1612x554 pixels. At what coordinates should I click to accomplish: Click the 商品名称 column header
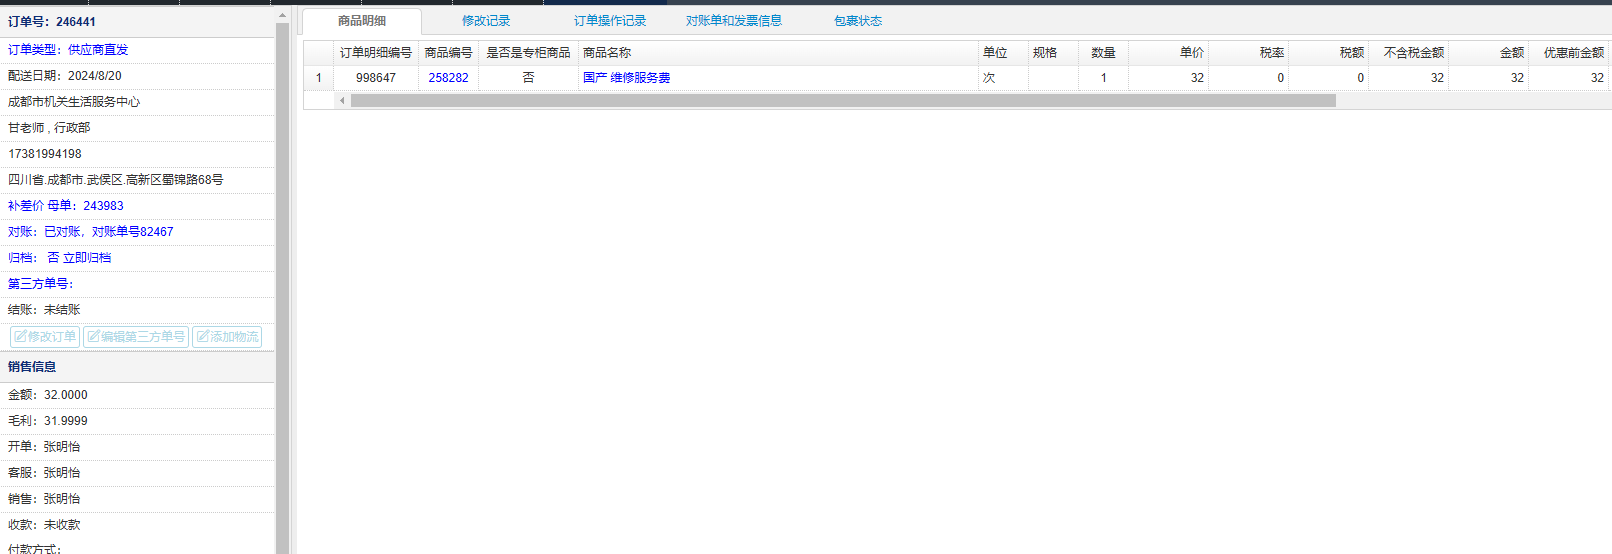coord(778,53)
